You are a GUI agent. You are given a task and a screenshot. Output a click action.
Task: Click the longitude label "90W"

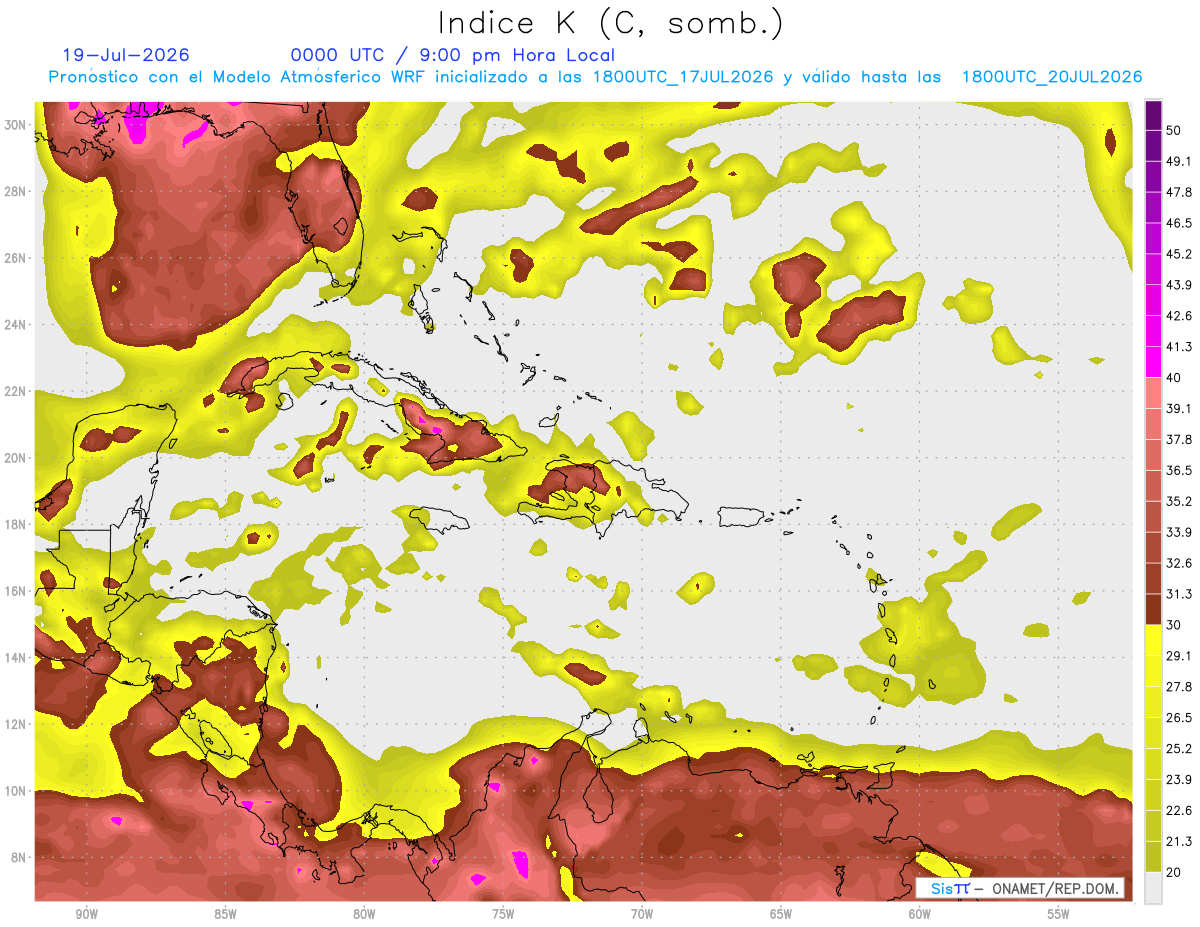[x=86, y=914]
